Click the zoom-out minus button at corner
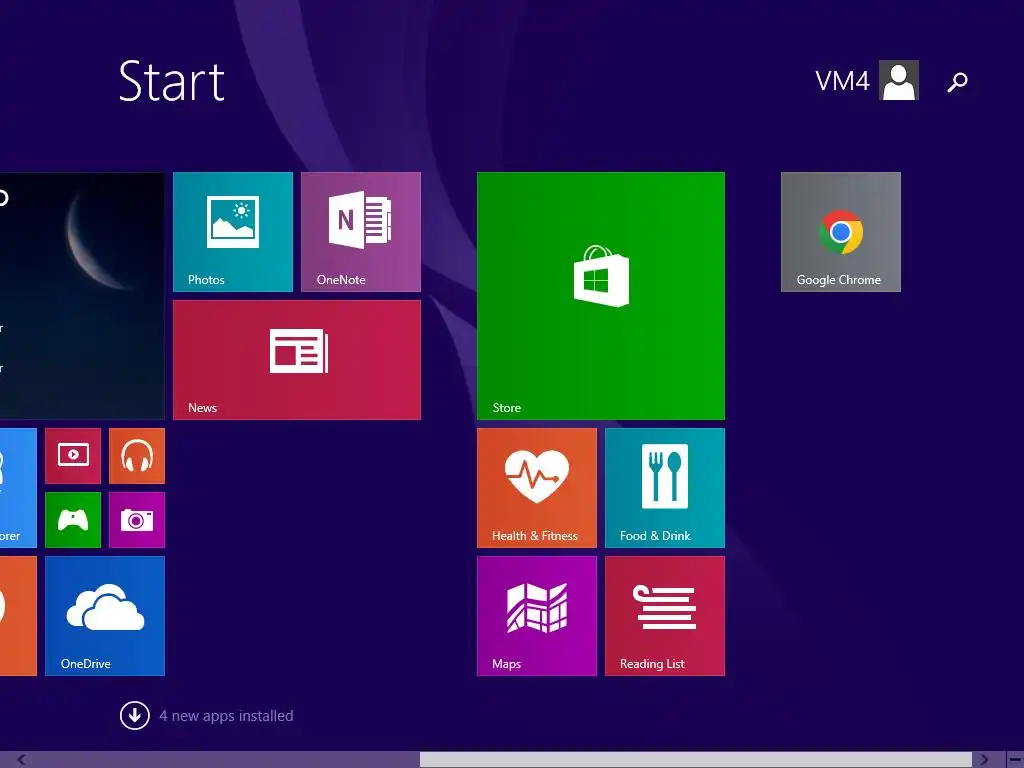The height and width of the screenshot is (768, 1024). coord(1014,760)
